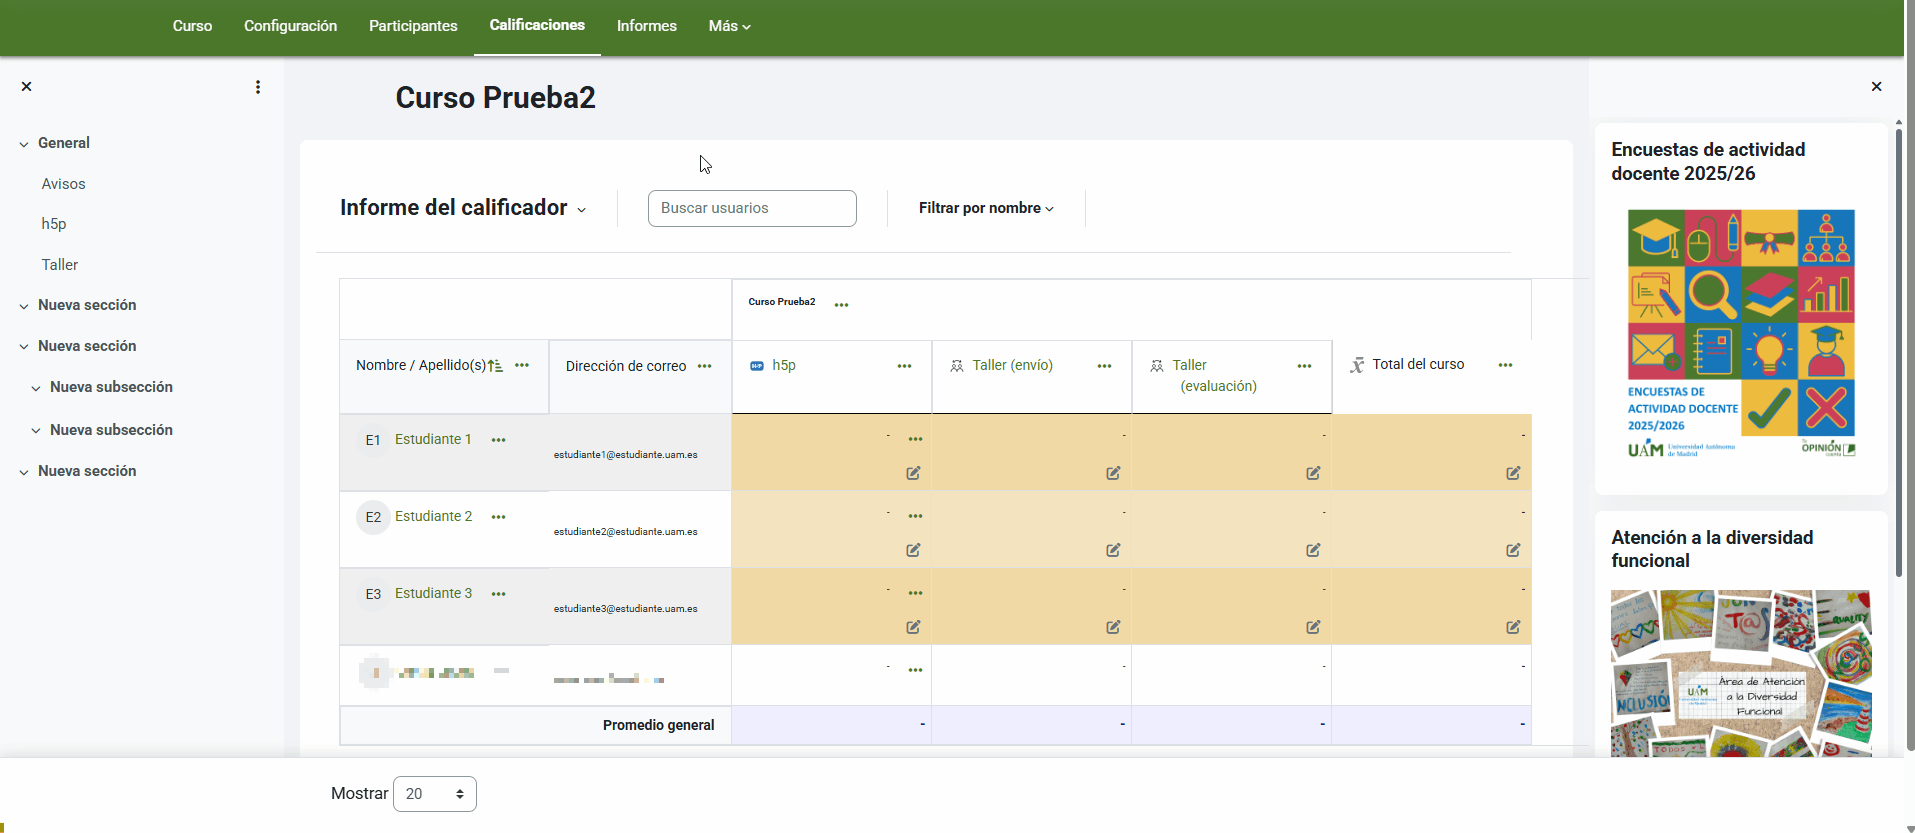Edit h5p grade for Estudiante 2
The width and height of the screenshot is (1915, 833).
(913, 550)
